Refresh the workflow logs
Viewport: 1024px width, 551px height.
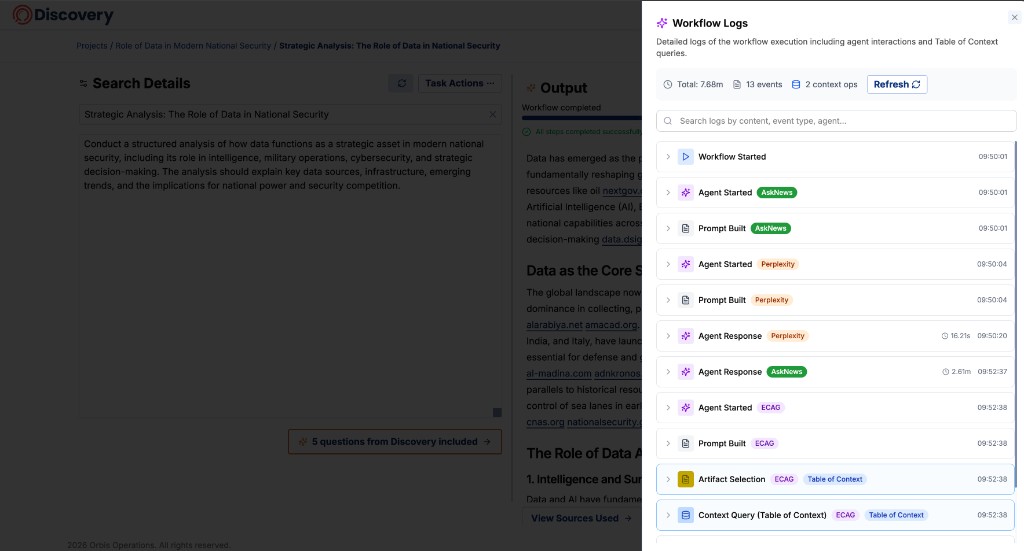tap(897, 84)
